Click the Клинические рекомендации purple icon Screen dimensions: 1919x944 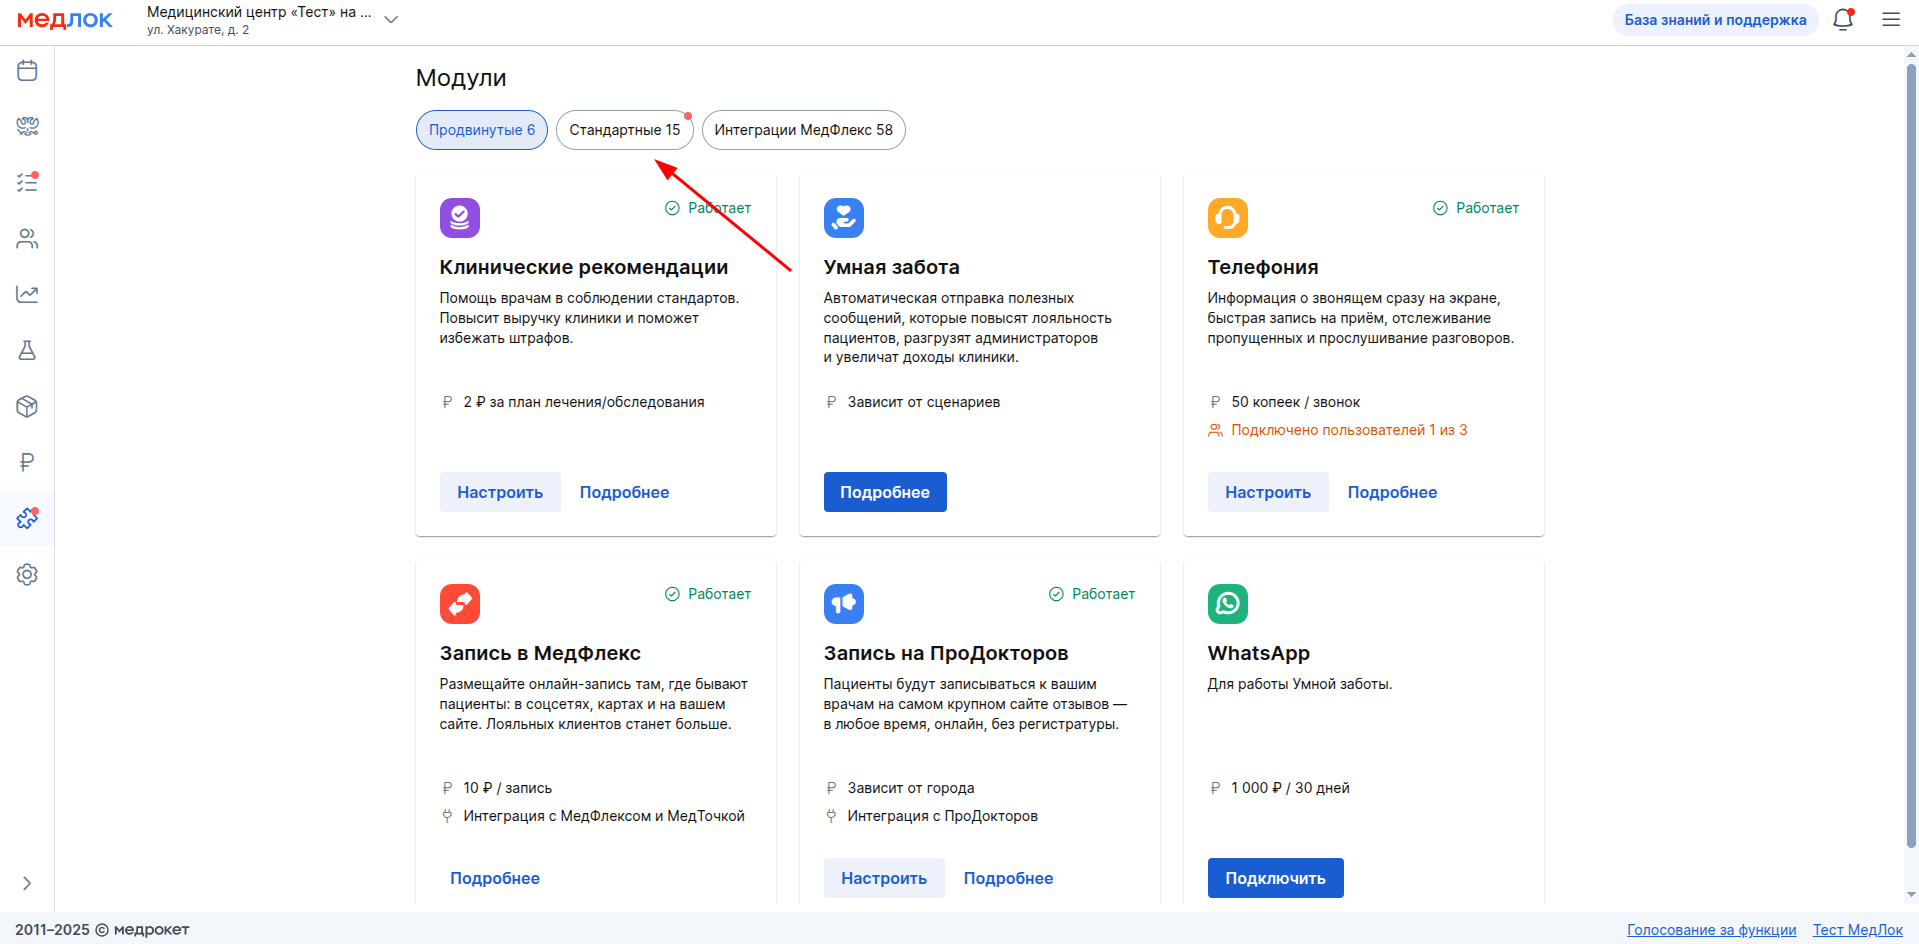460,218
